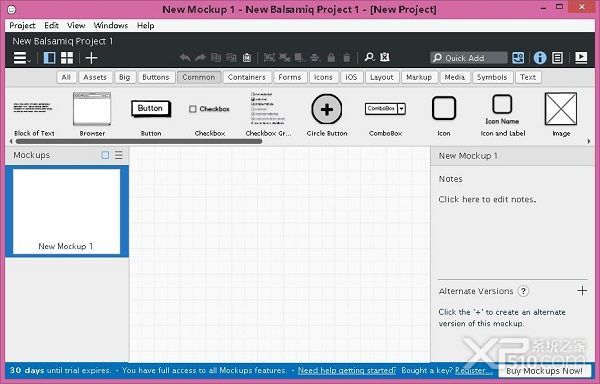Toggle the project notes panel icon
Image resolution: width=600 pixels, height=384 pixels.
pyautogui.click(x=558, y=58)
